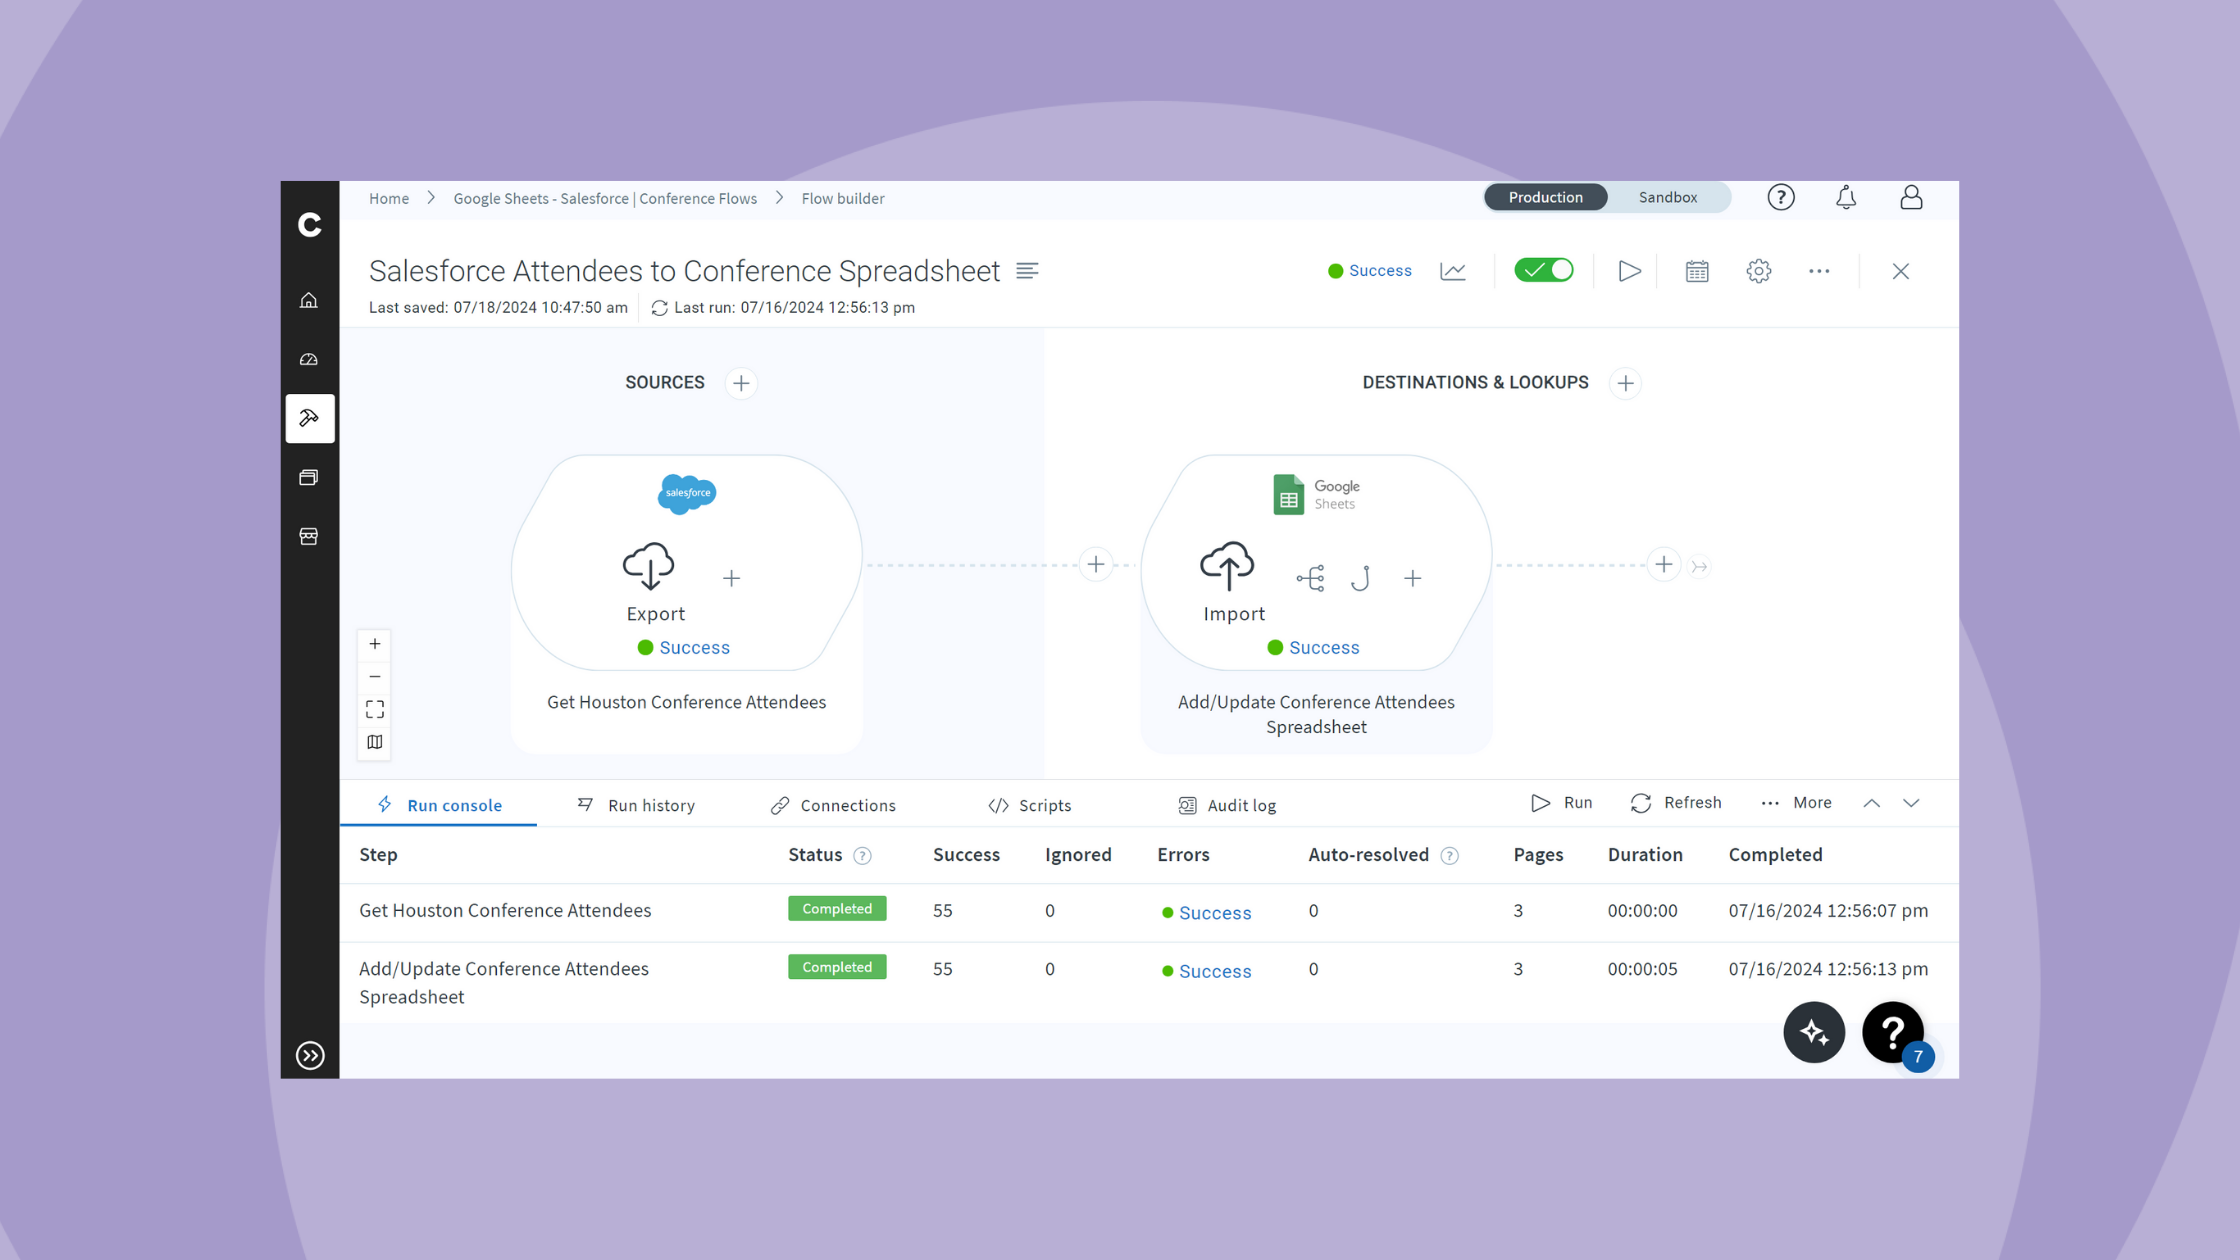Switch to Production environment
The height and width of the screenshot is (1260, 2240).
[x=1545, y=197]
